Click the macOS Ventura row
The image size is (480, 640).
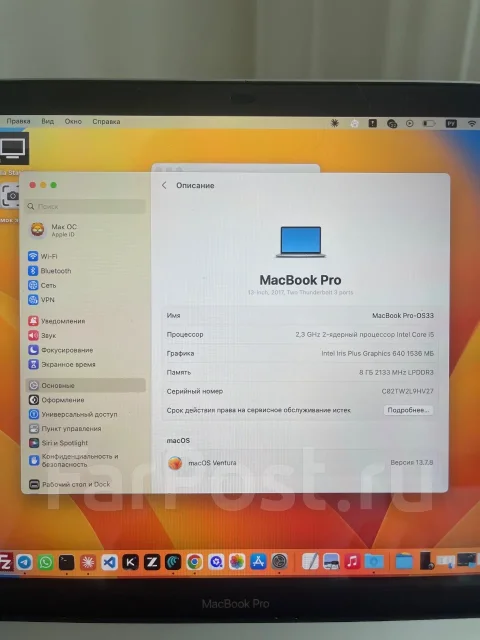(300, 462)
